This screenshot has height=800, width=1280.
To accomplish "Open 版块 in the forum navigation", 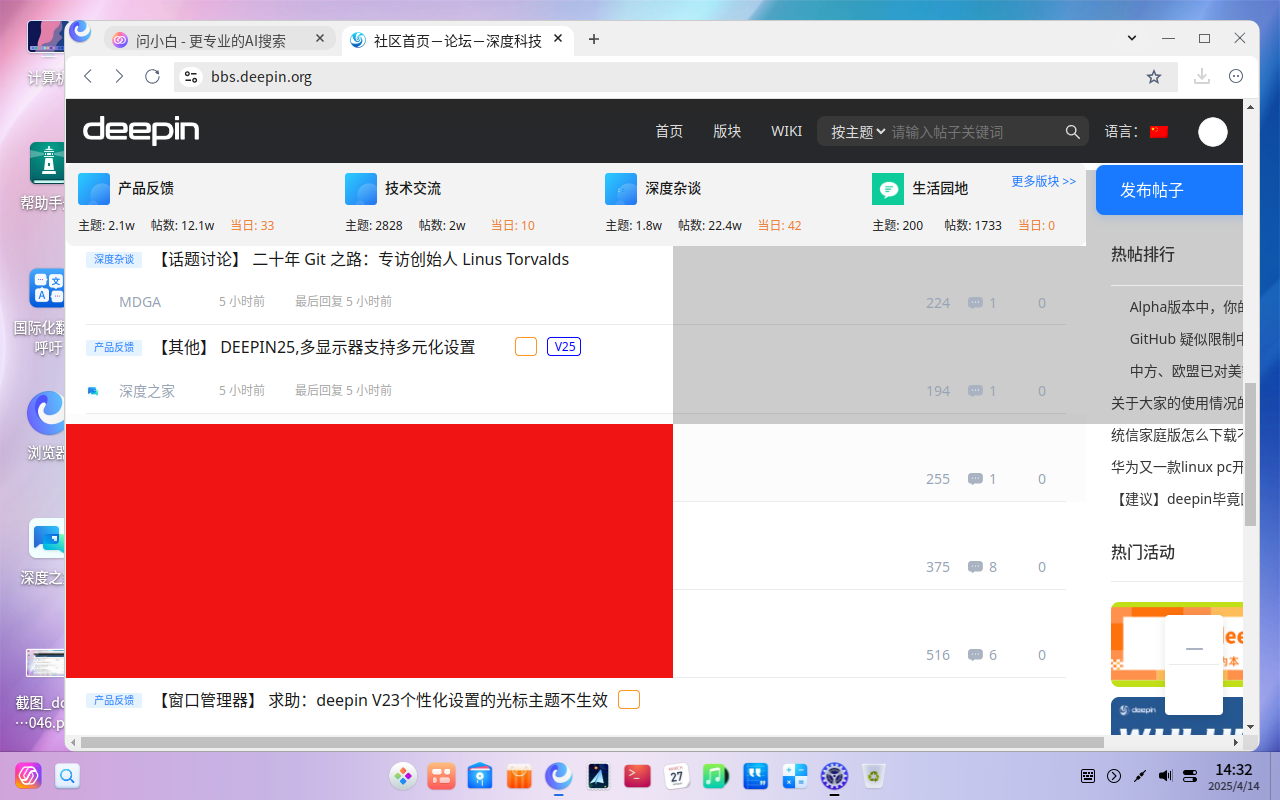I will [727, 132].
